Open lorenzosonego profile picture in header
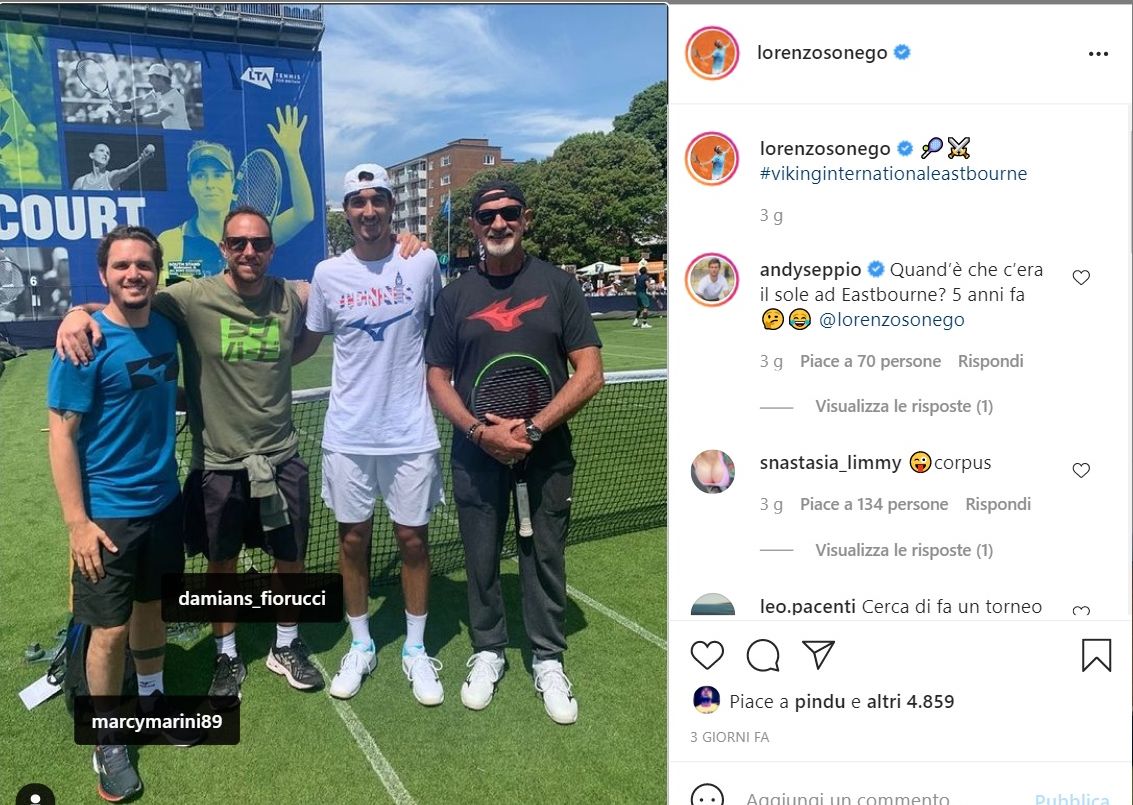 pyautogui.click(x=712, y=53)
